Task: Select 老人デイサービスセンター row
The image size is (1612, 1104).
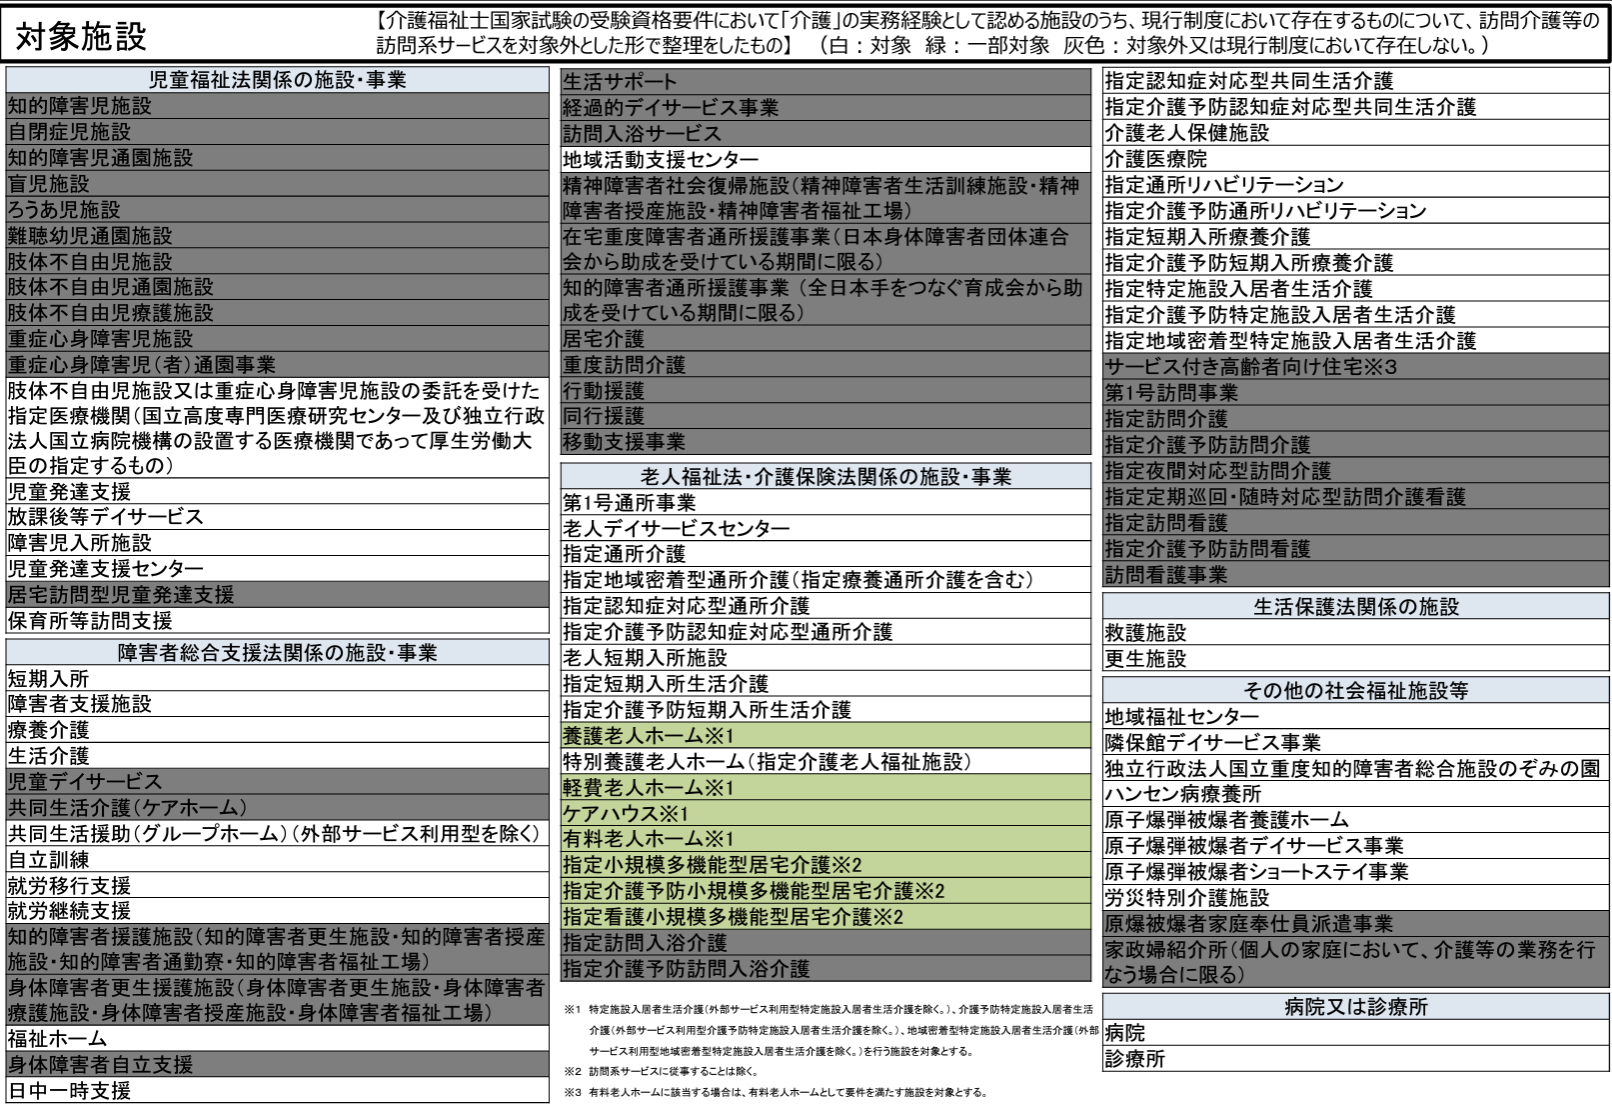Action: pyautogui.click(x=825, y=528)
